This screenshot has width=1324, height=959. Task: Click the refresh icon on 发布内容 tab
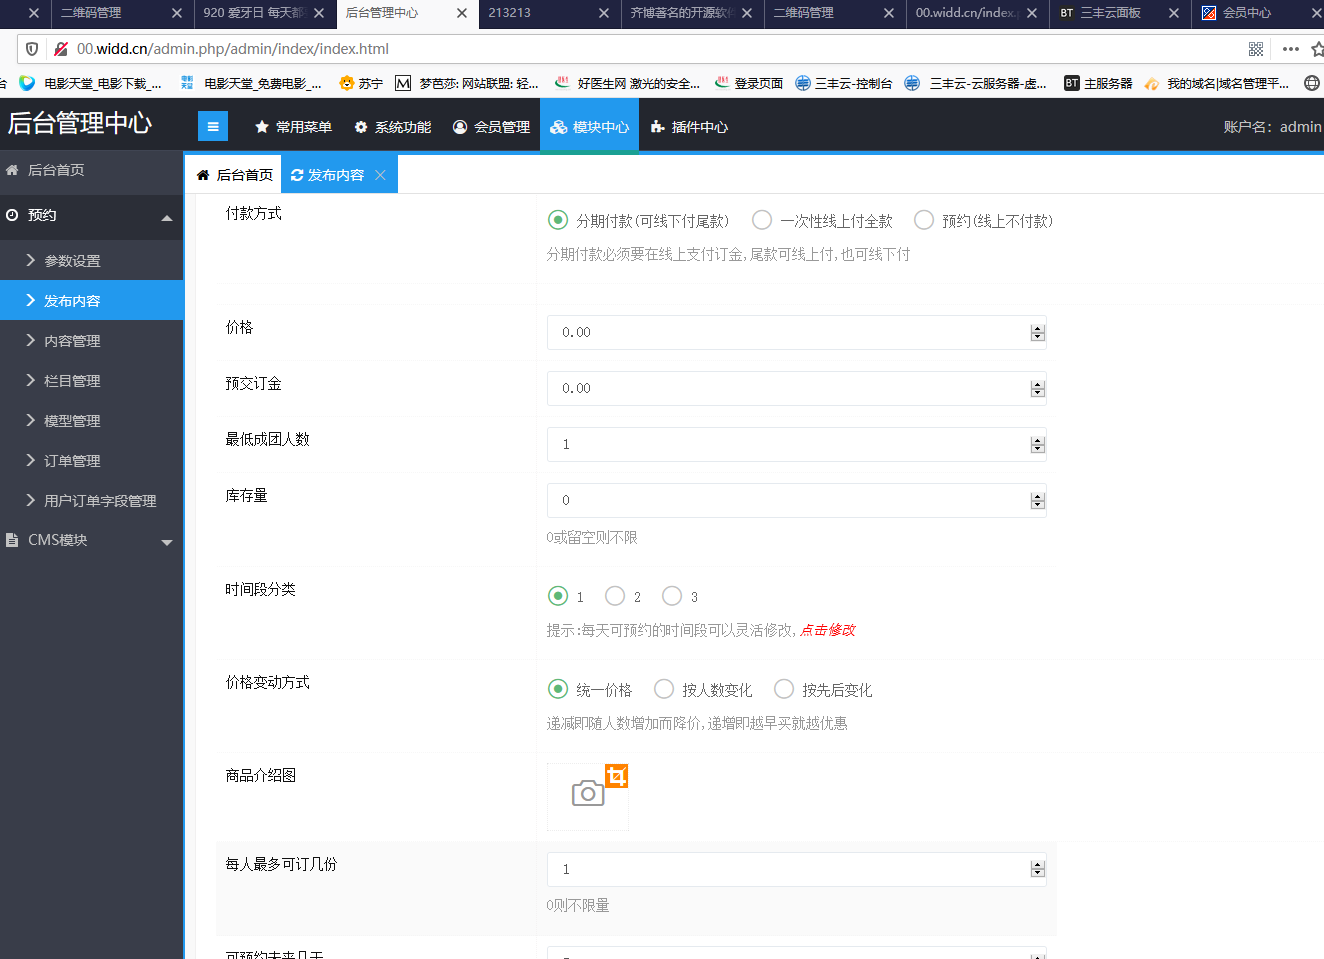[x=297, y=175]
